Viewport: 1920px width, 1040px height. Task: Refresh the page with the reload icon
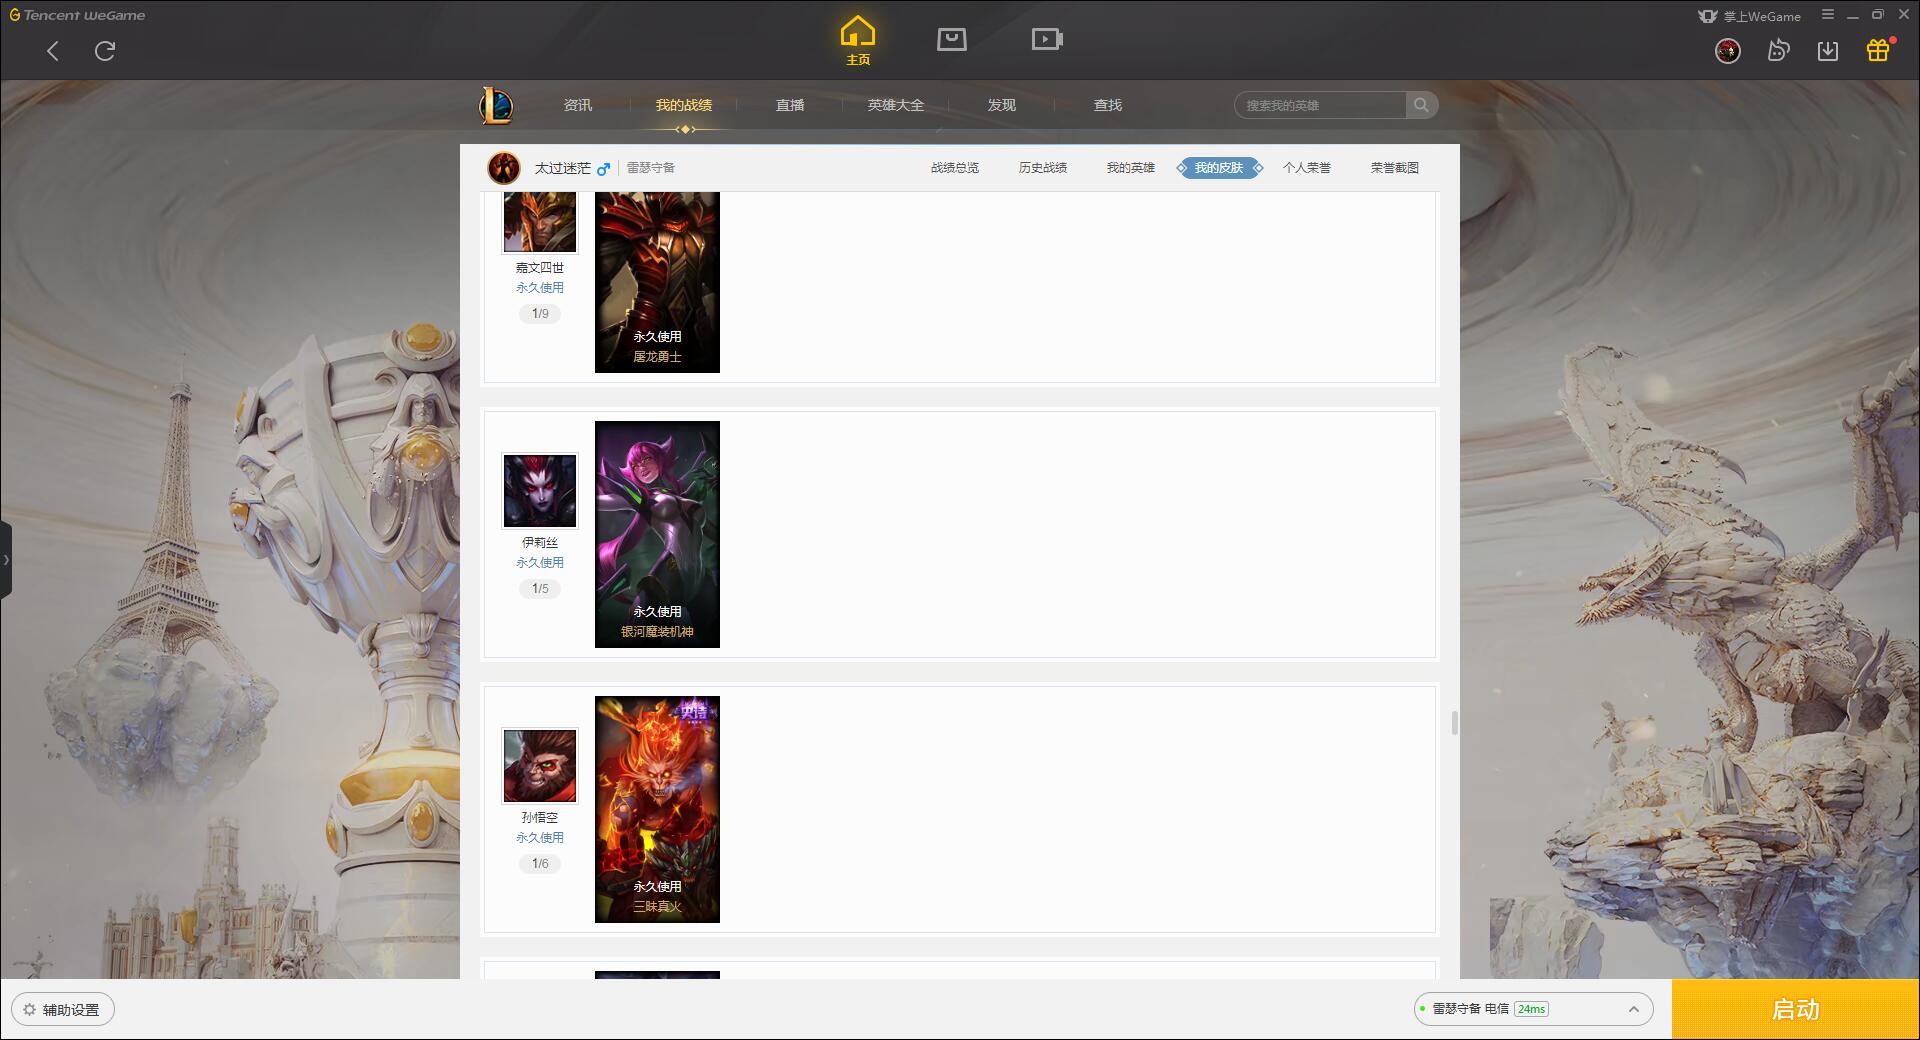105,51
